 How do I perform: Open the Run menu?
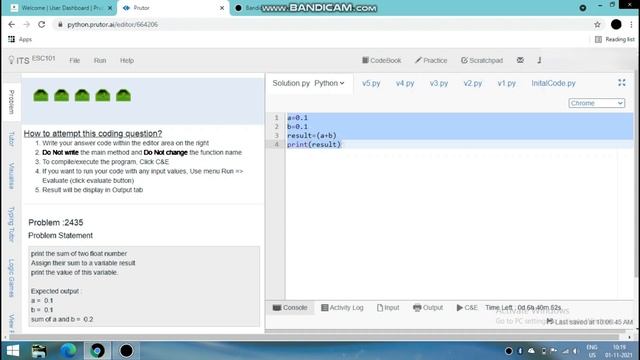[100, 60]
